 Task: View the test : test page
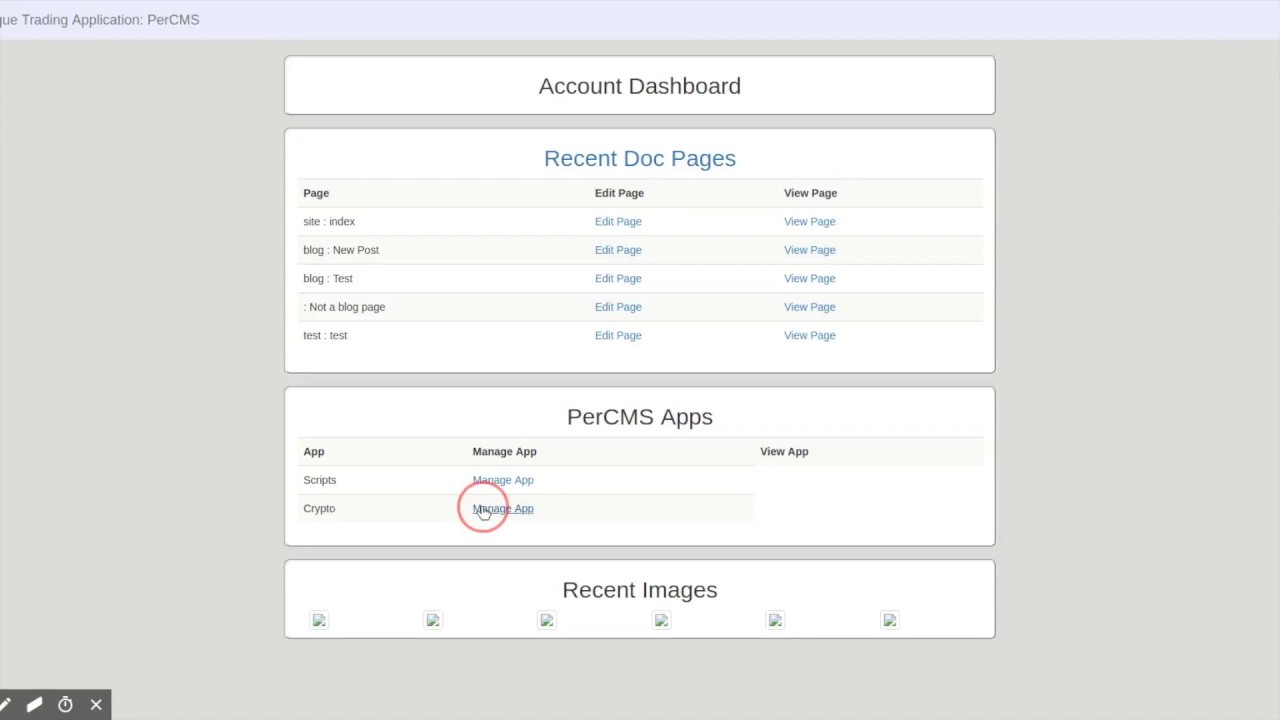(810, 335)
